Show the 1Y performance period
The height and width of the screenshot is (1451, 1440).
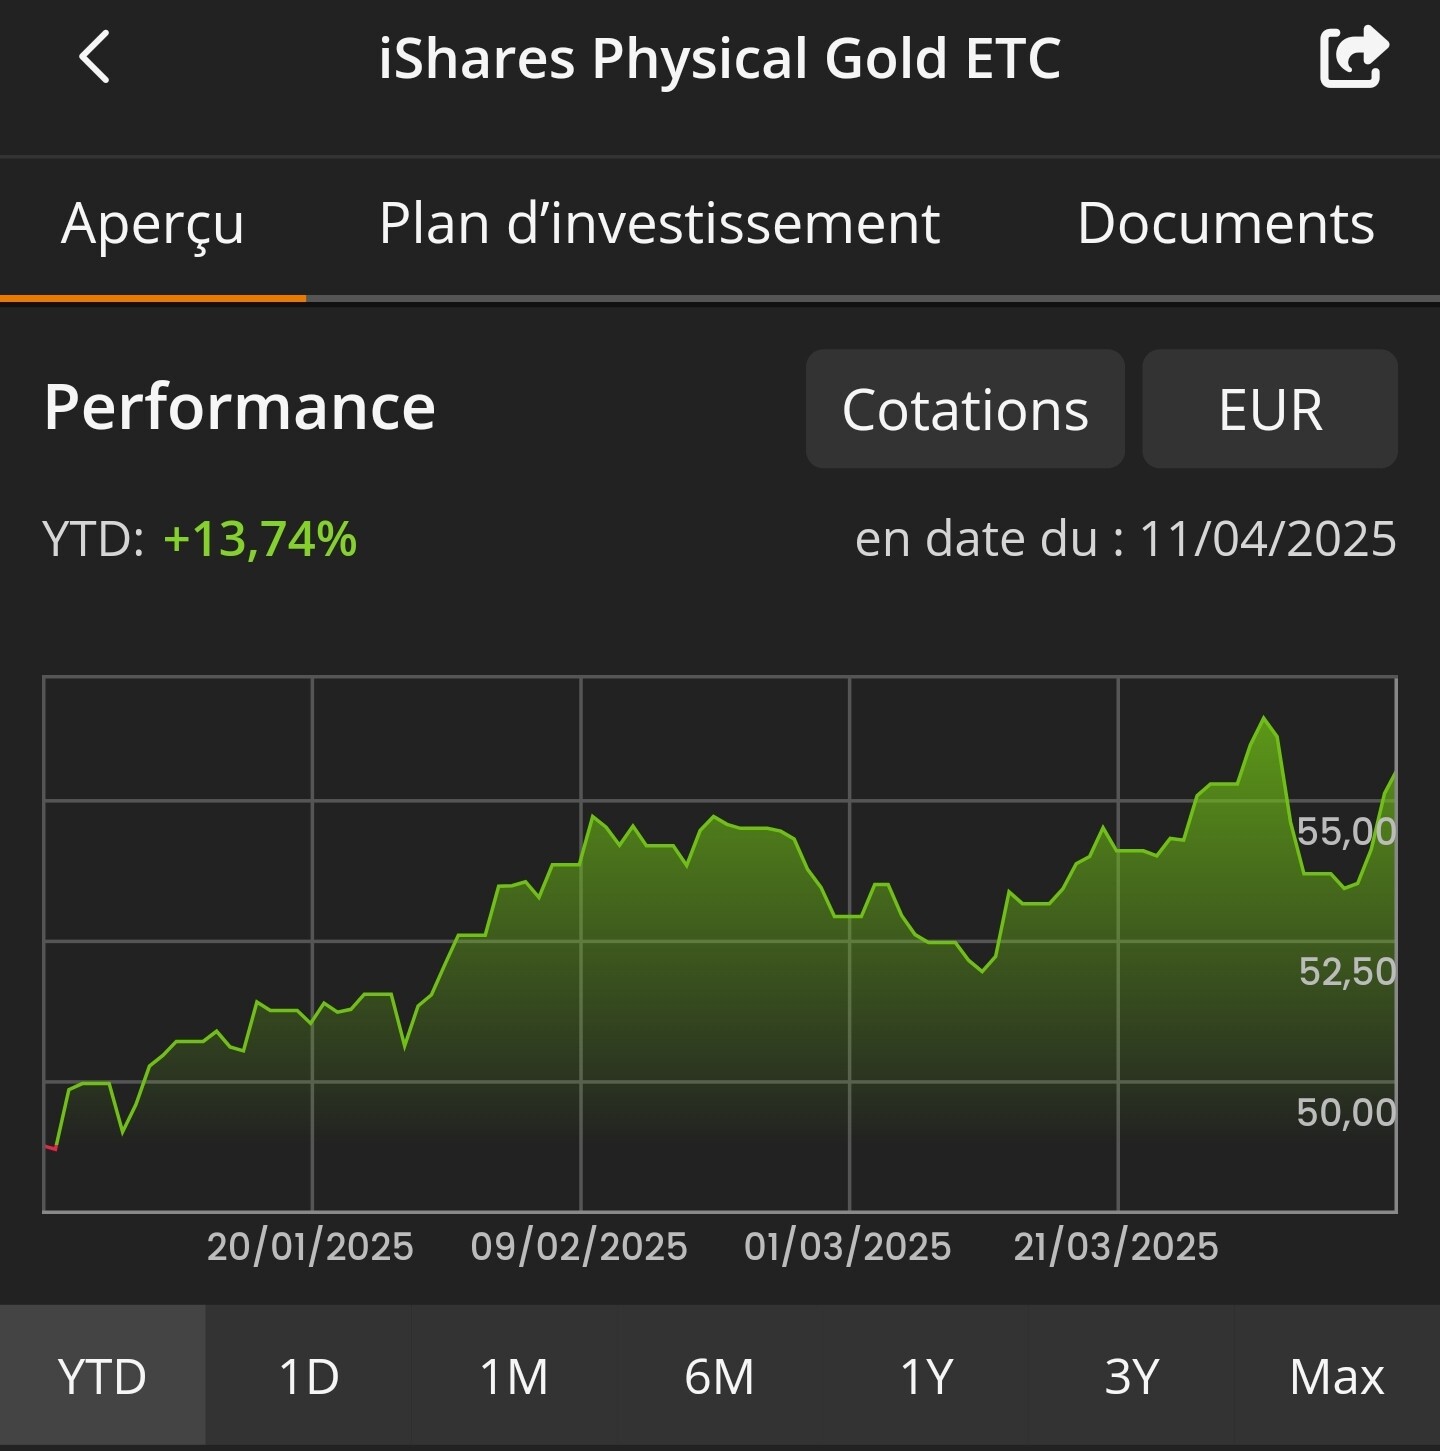pos(926,1376)
